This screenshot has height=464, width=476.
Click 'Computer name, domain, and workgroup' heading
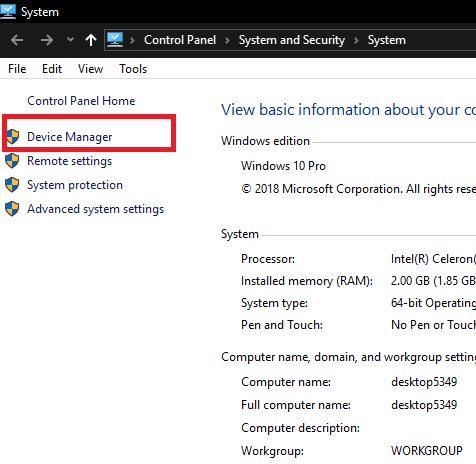(348, 357)
